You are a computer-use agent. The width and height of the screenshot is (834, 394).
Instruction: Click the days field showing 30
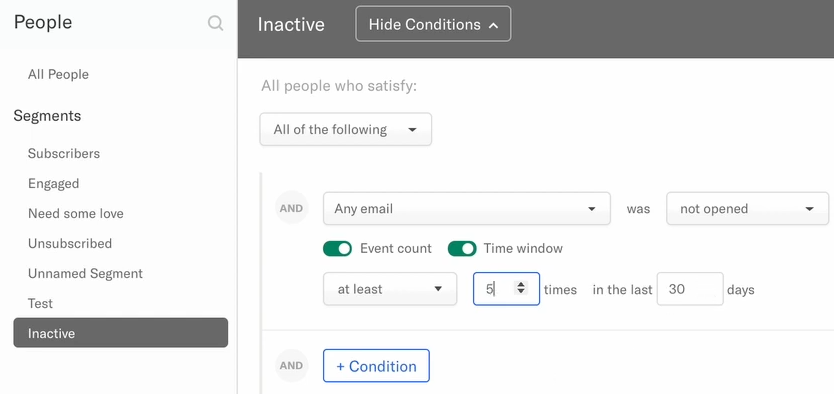(690, 289)
